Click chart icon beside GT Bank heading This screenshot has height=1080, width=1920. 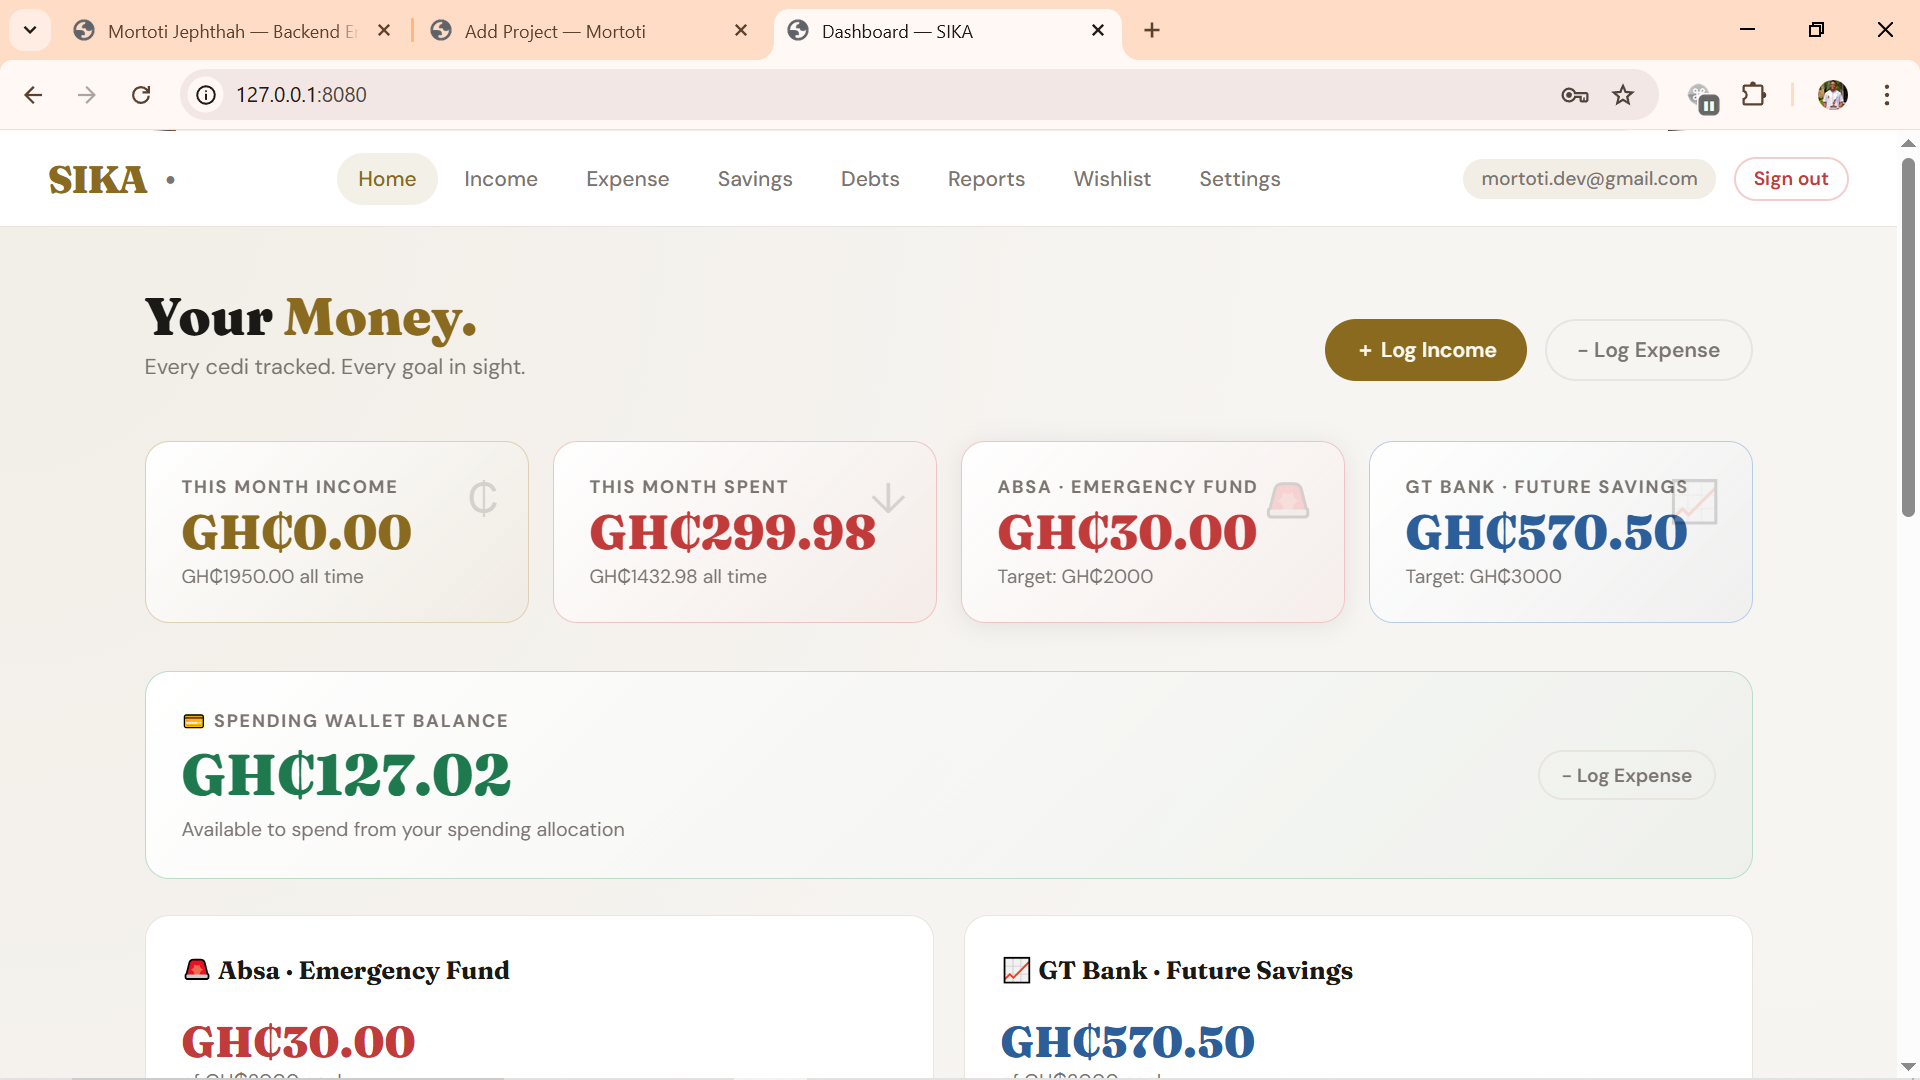(x=1016, y=970)
